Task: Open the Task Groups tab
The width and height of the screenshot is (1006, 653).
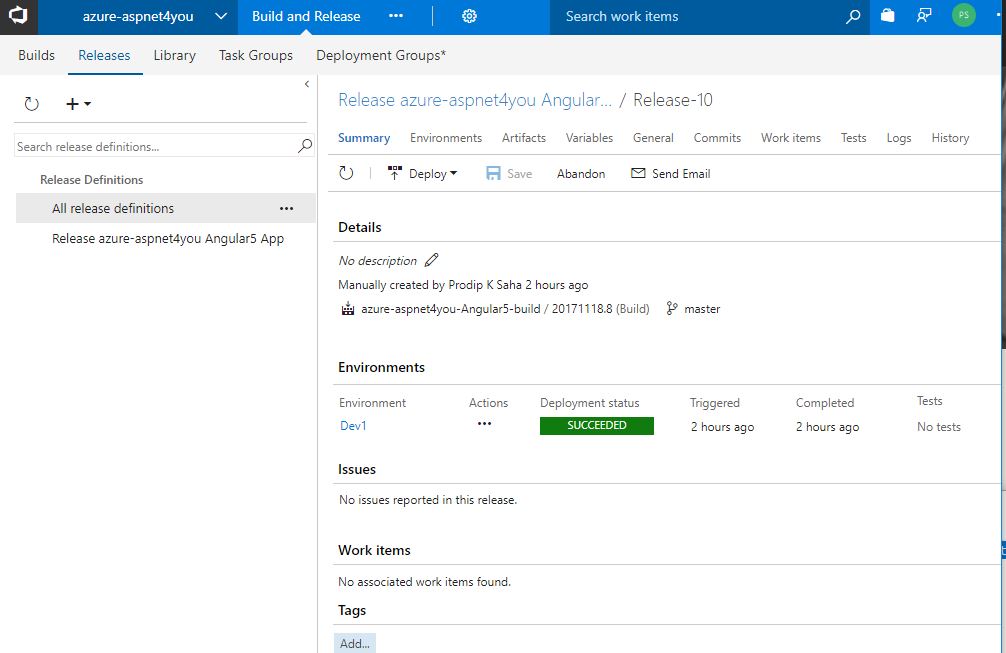Action: coord(255,55)
